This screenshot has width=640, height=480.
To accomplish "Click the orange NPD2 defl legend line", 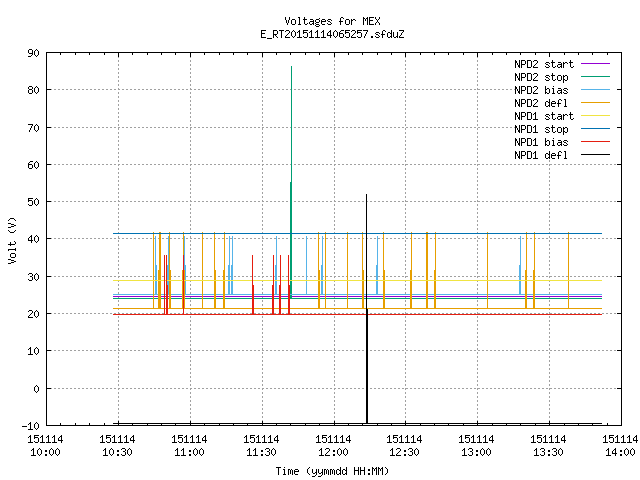I will click(x=595, y=102).
